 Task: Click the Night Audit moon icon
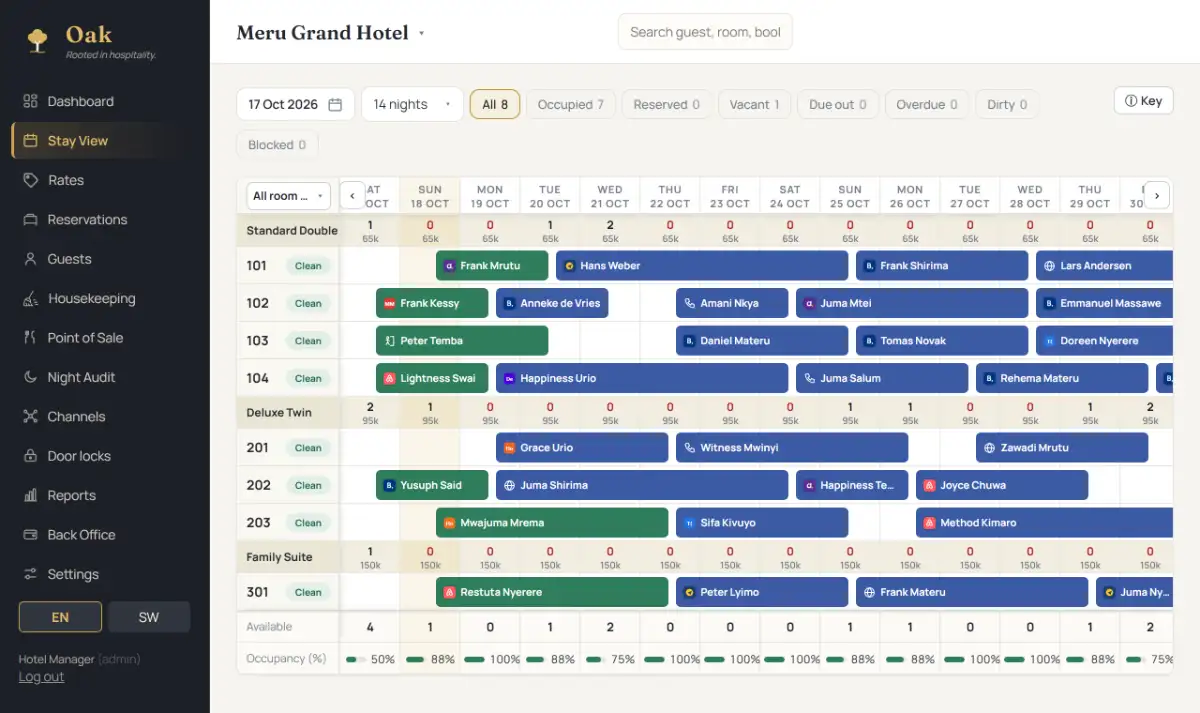(30, 377)
